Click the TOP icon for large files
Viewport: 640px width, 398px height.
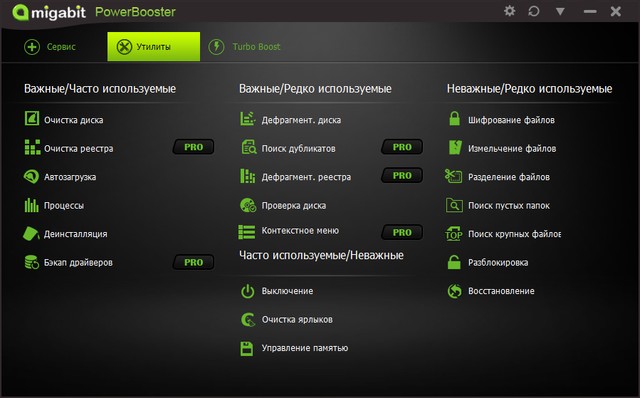tap(454, 233)
